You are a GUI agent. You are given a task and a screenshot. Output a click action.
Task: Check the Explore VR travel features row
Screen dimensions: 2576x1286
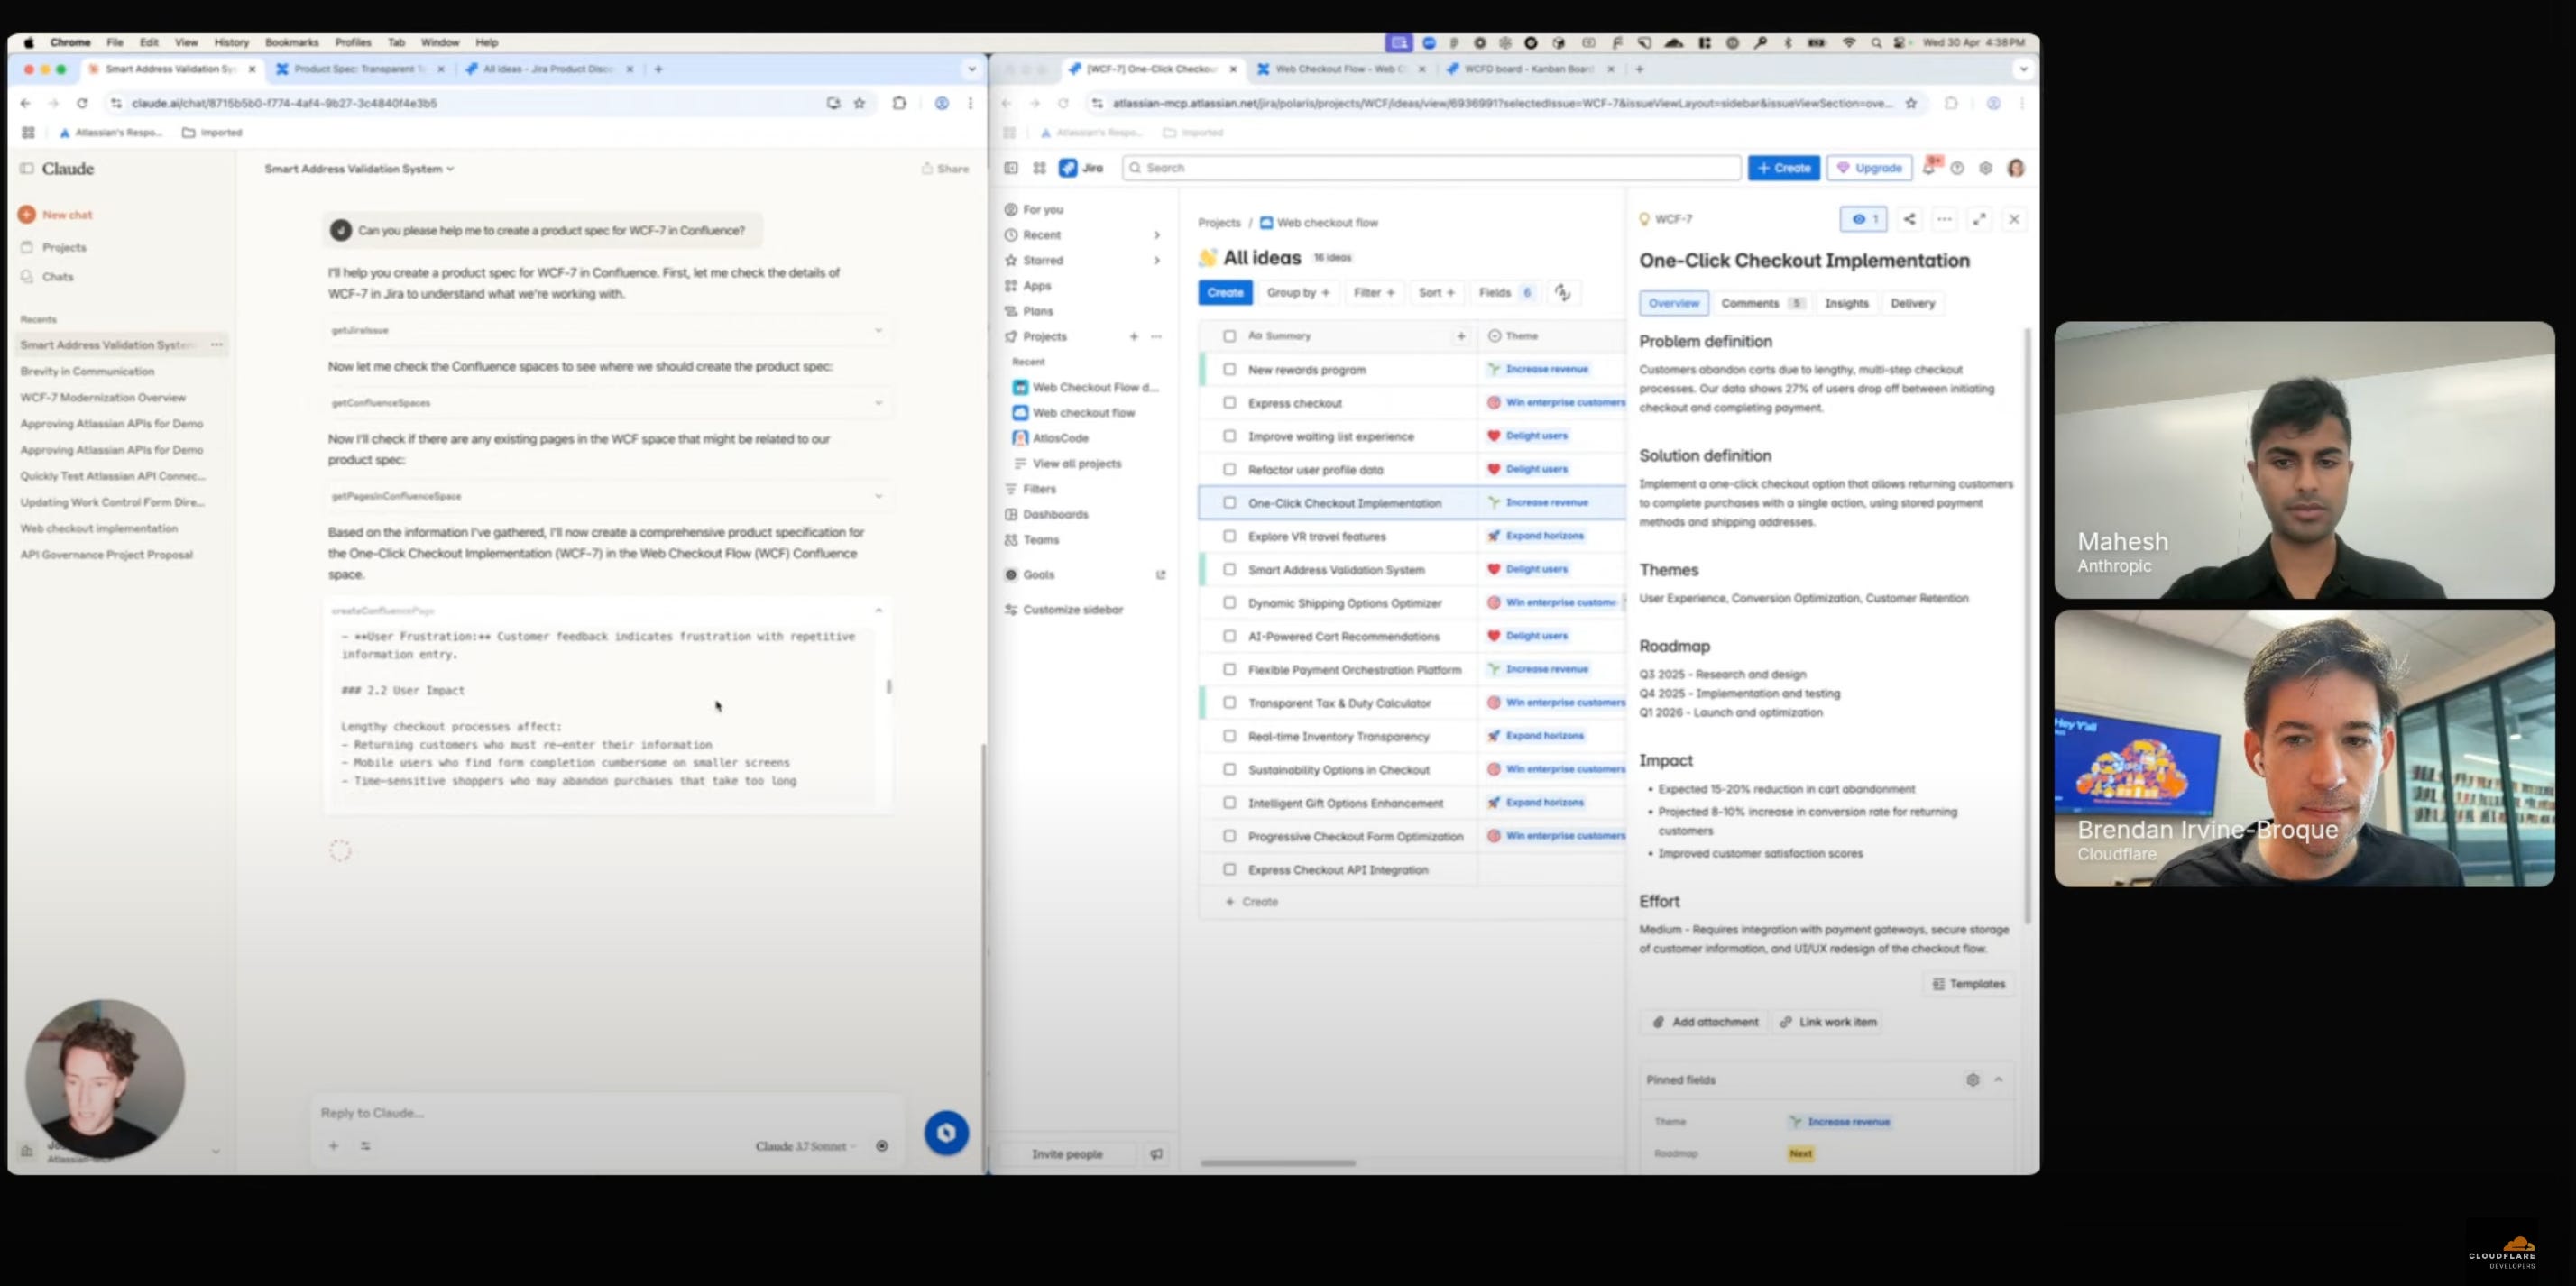point(1230,536)
